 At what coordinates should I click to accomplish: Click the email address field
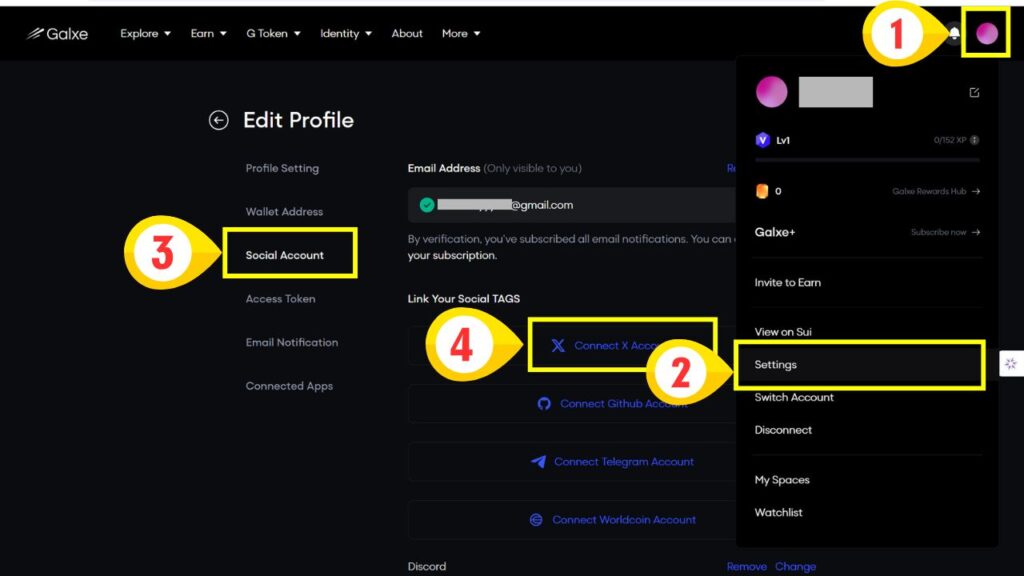coord(571,205)
